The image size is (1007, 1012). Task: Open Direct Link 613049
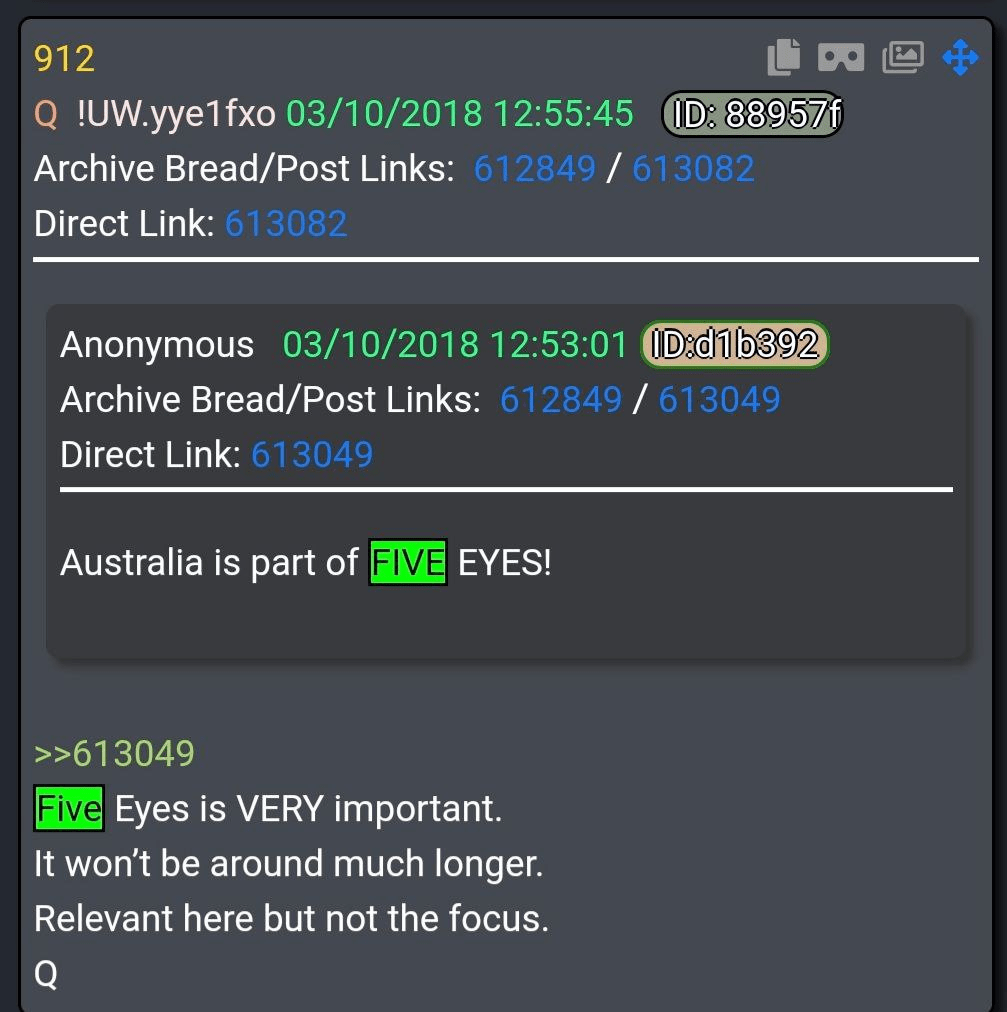pos(312,454)
